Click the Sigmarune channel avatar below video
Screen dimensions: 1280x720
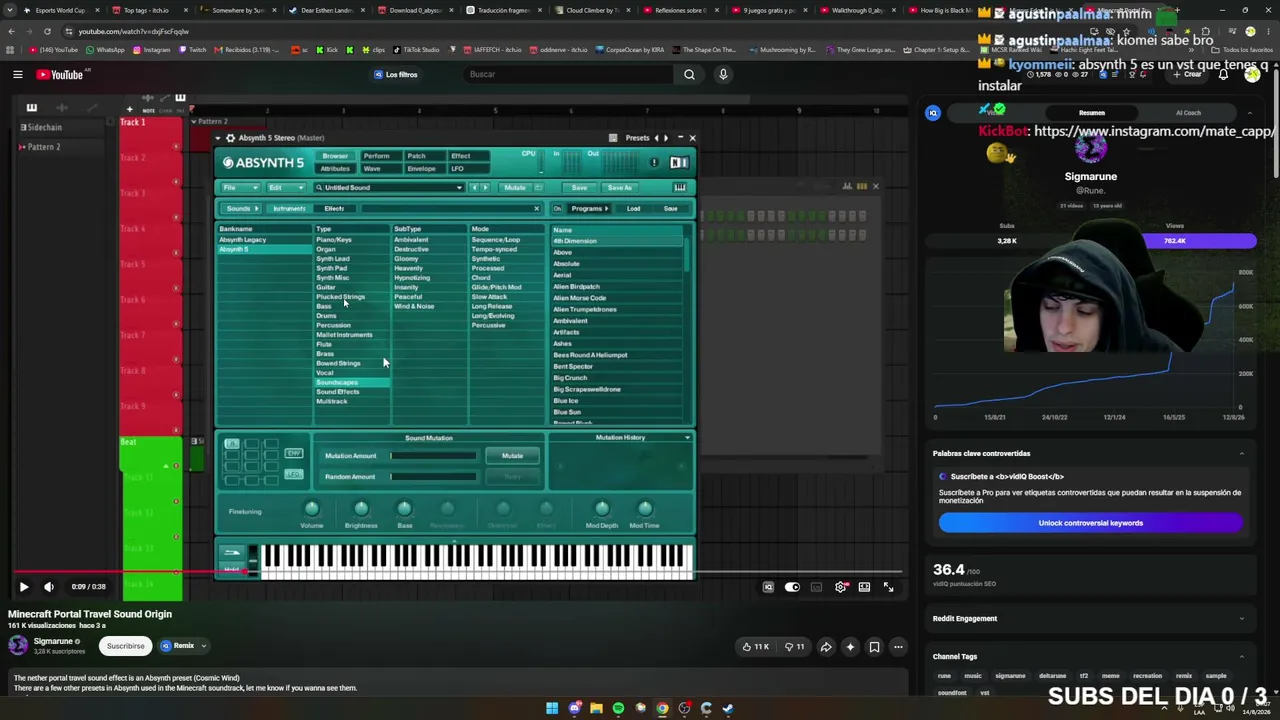click(x=18, y=645)
